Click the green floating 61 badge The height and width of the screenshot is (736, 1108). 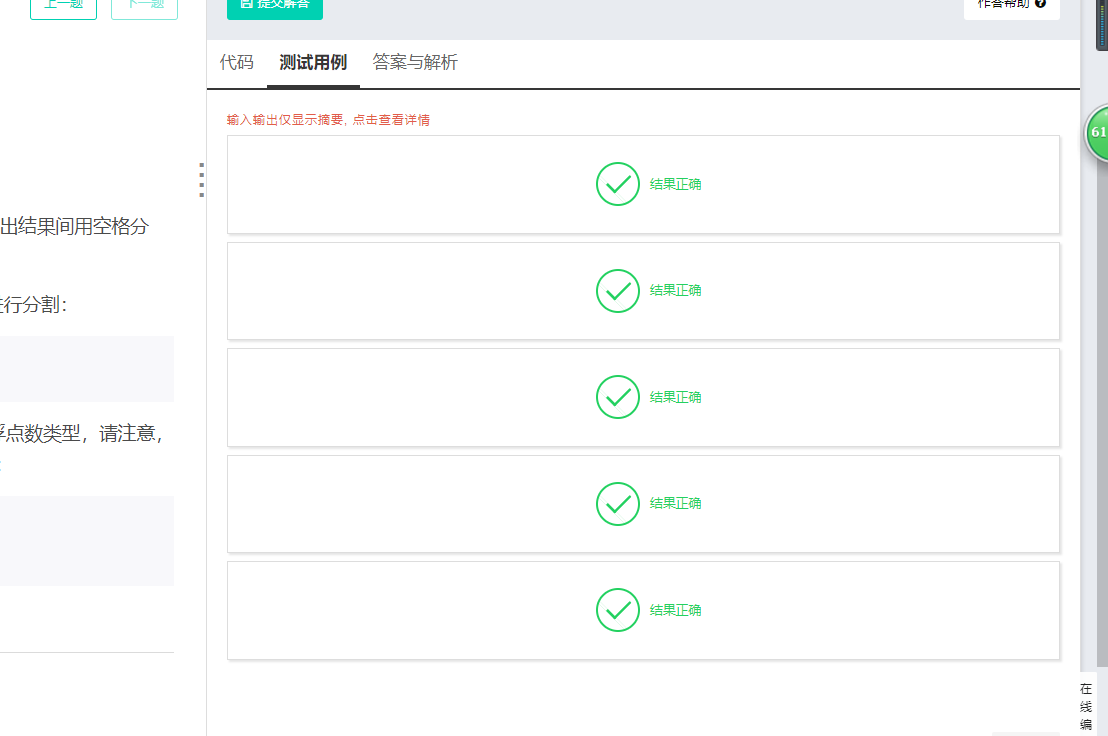click(x=1098, y=133)
